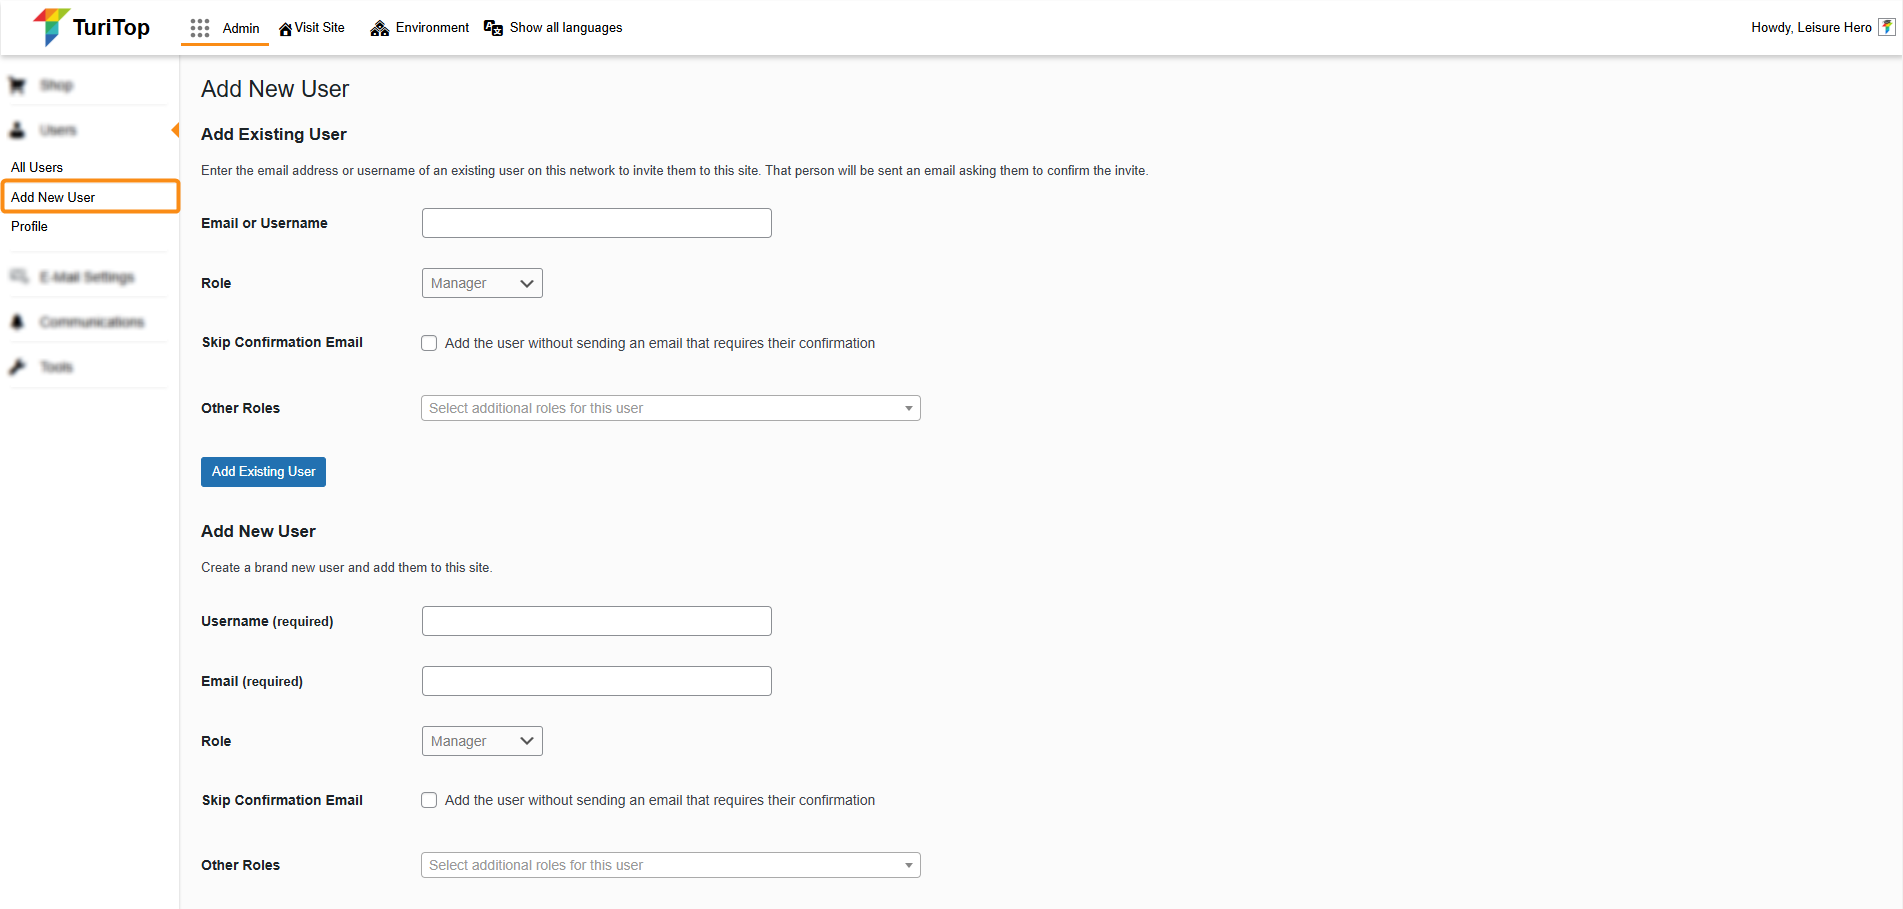The height and width of the screenshot is (909, 1903).
Task: Click the Show all languages translate icon
Action: point(493,28)
